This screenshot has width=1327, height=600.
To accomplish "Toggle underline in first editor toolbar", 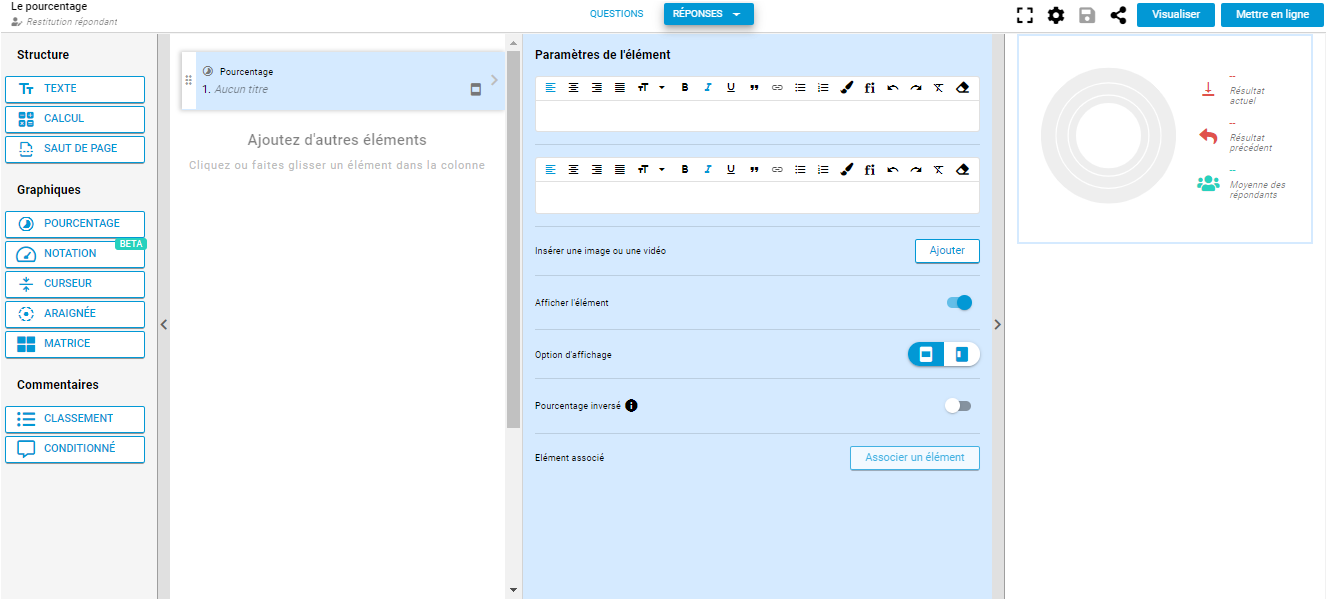I will click(731, 87).
